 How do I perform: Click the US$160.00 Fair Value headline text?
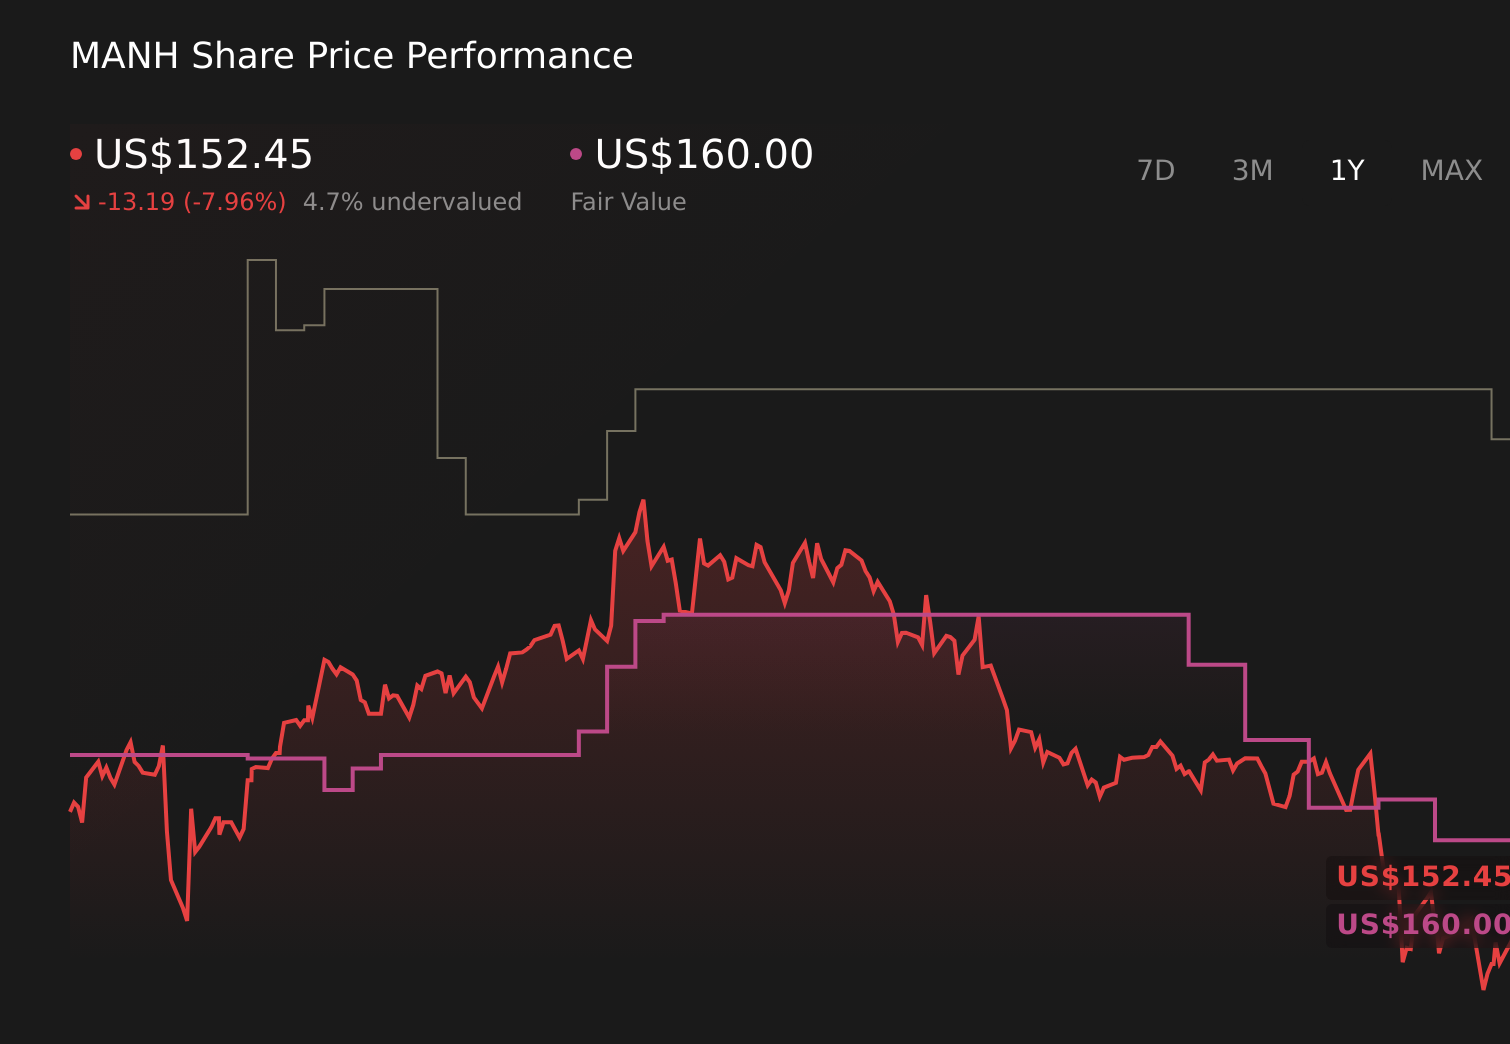pyautogui.click(x=702, y=154)
